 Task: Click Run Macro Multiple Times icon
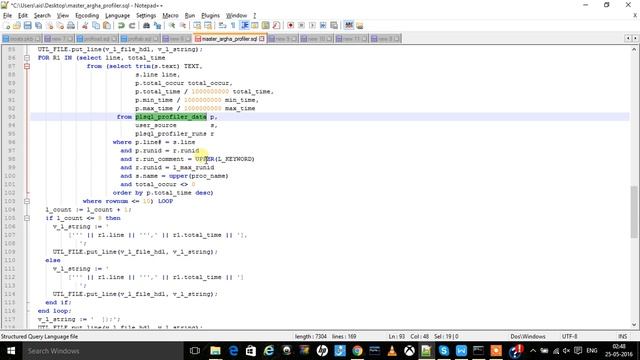point(323,25)
